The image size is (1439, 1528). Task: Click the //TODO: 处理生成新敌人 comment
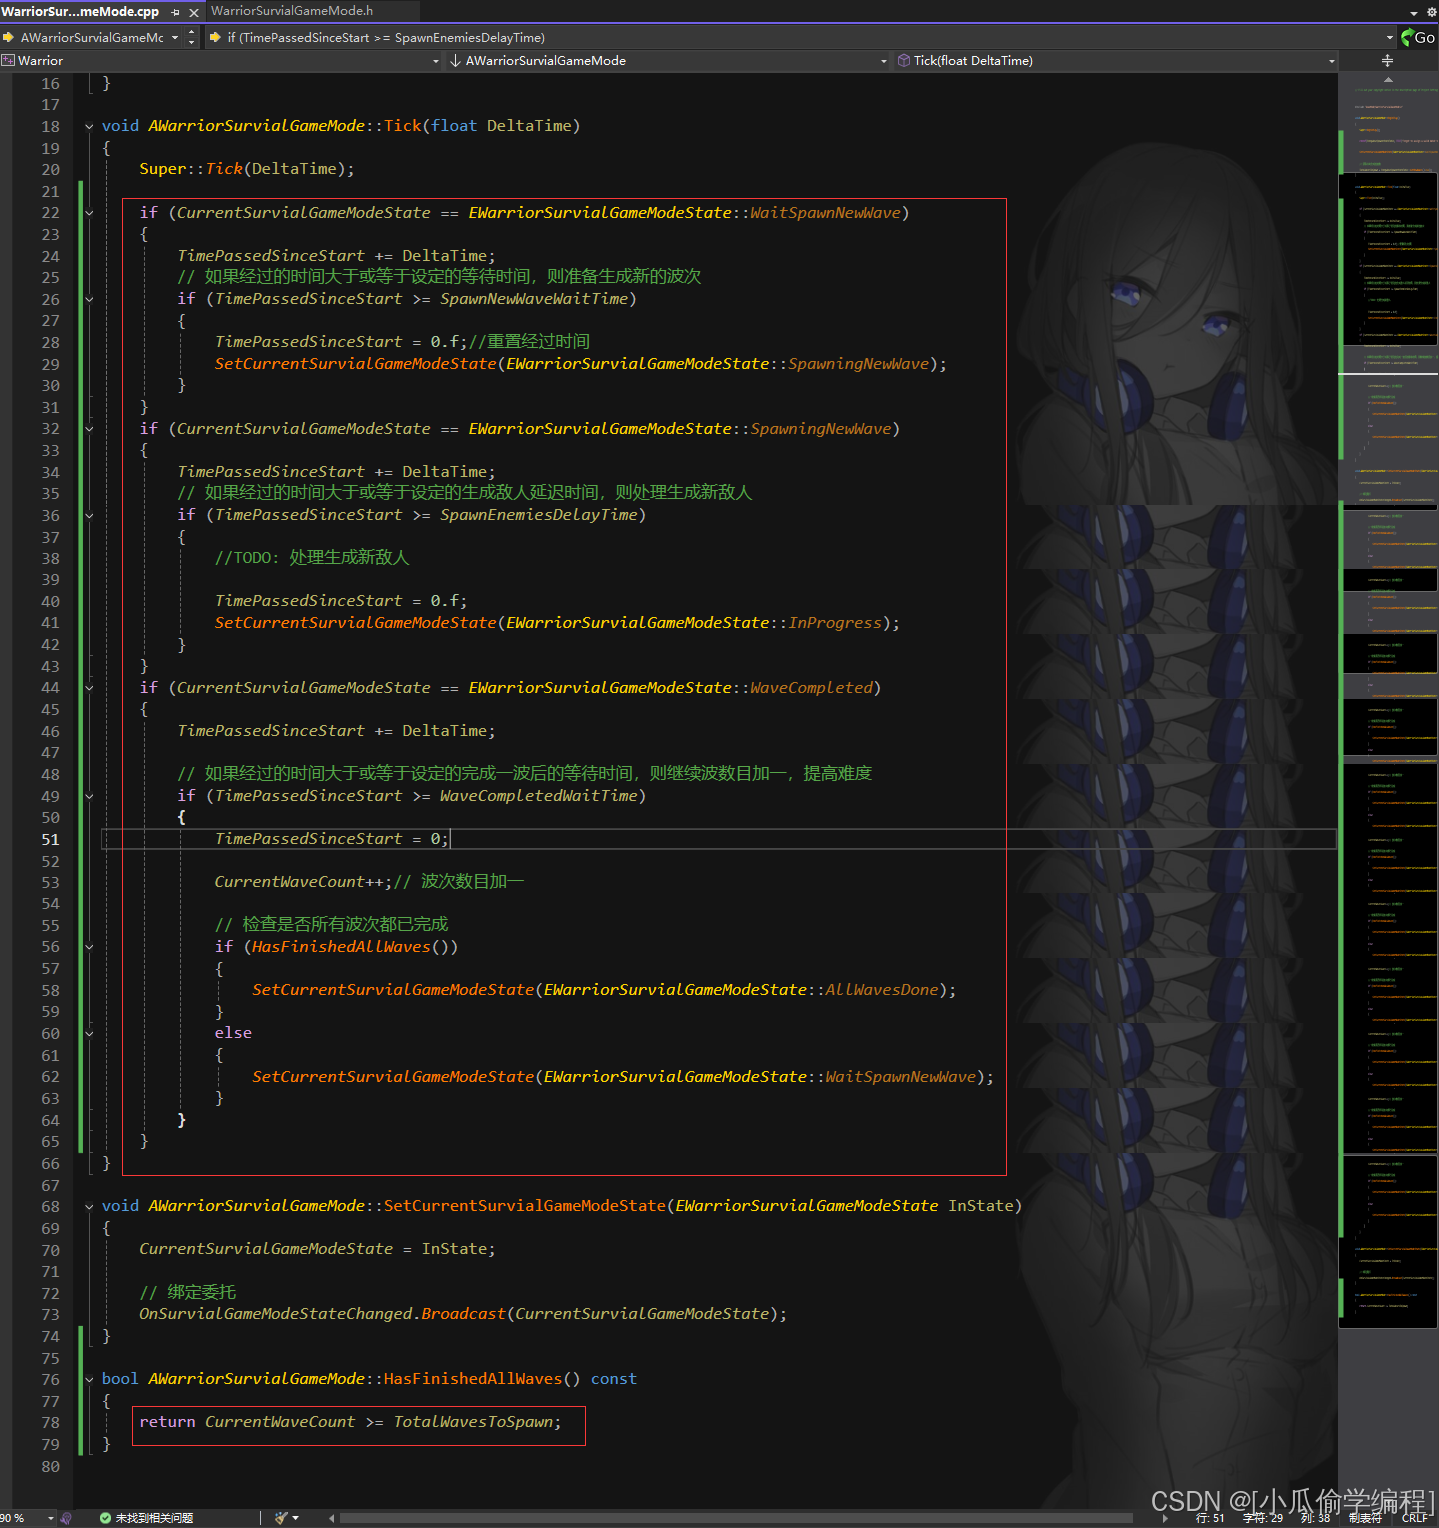[x=312, y=558]
